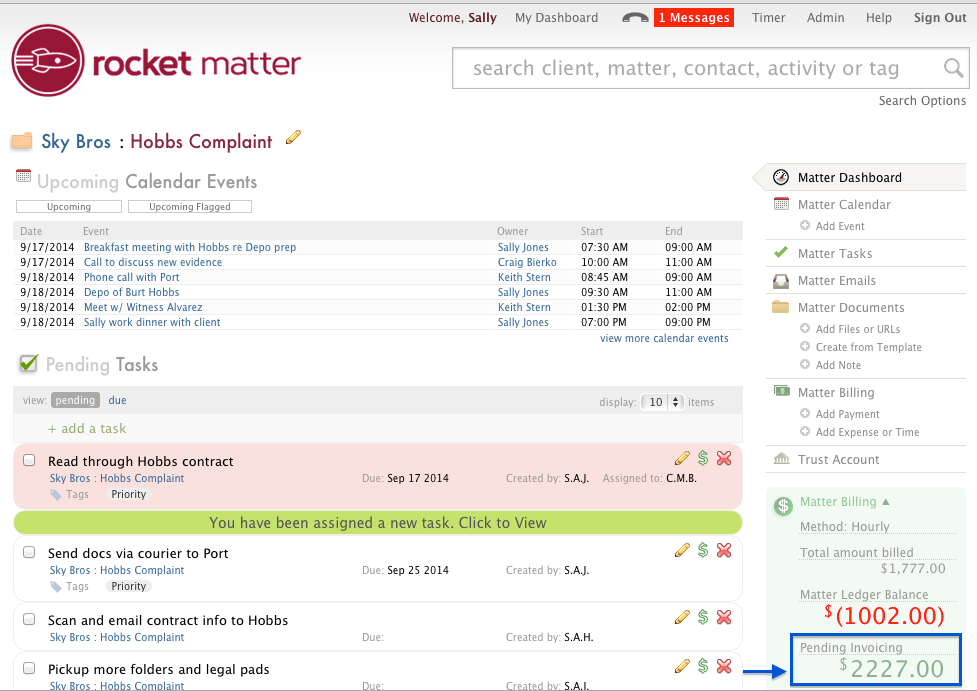Open Matter Tasks in the sidebar
Viewport: 977px width, 691px height.
click(834, 254)
